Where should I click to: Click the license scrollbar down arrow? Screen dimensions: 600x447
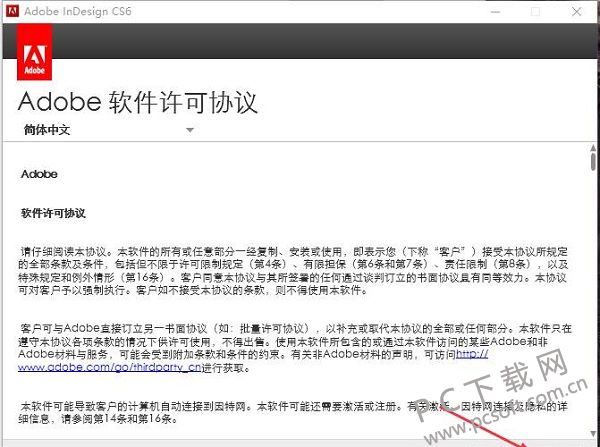593,434
